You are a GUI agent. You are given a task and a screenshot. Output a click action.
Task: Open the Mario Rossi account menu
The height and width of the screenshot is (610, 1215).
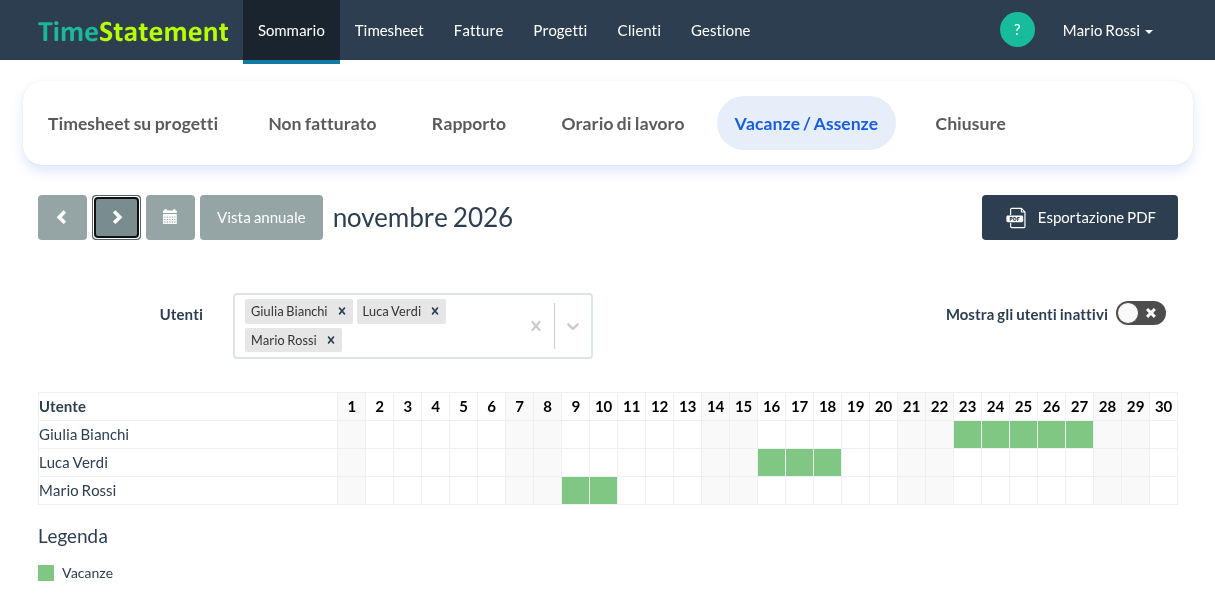click(1108, 30)
